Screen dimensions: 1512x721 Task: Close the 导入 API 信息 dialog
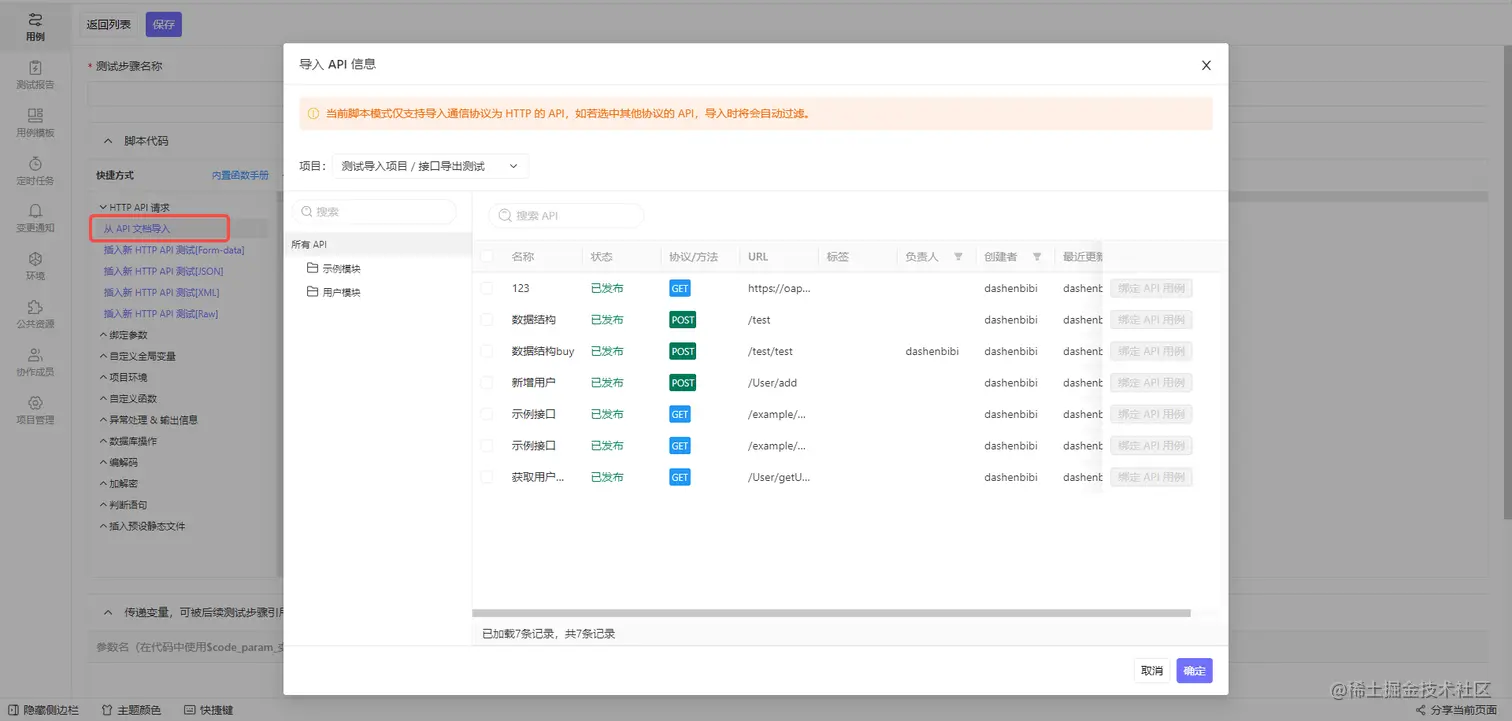(1206, 65)
